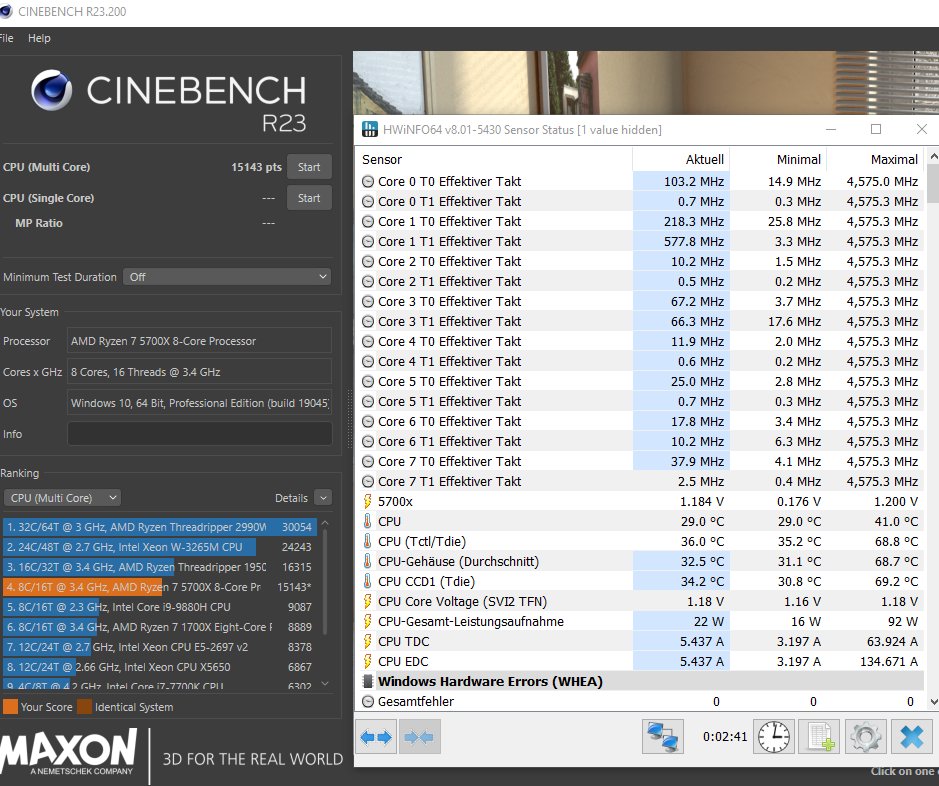Close sensors with blue X icon

pyautogui.click(x=911, y=737)
